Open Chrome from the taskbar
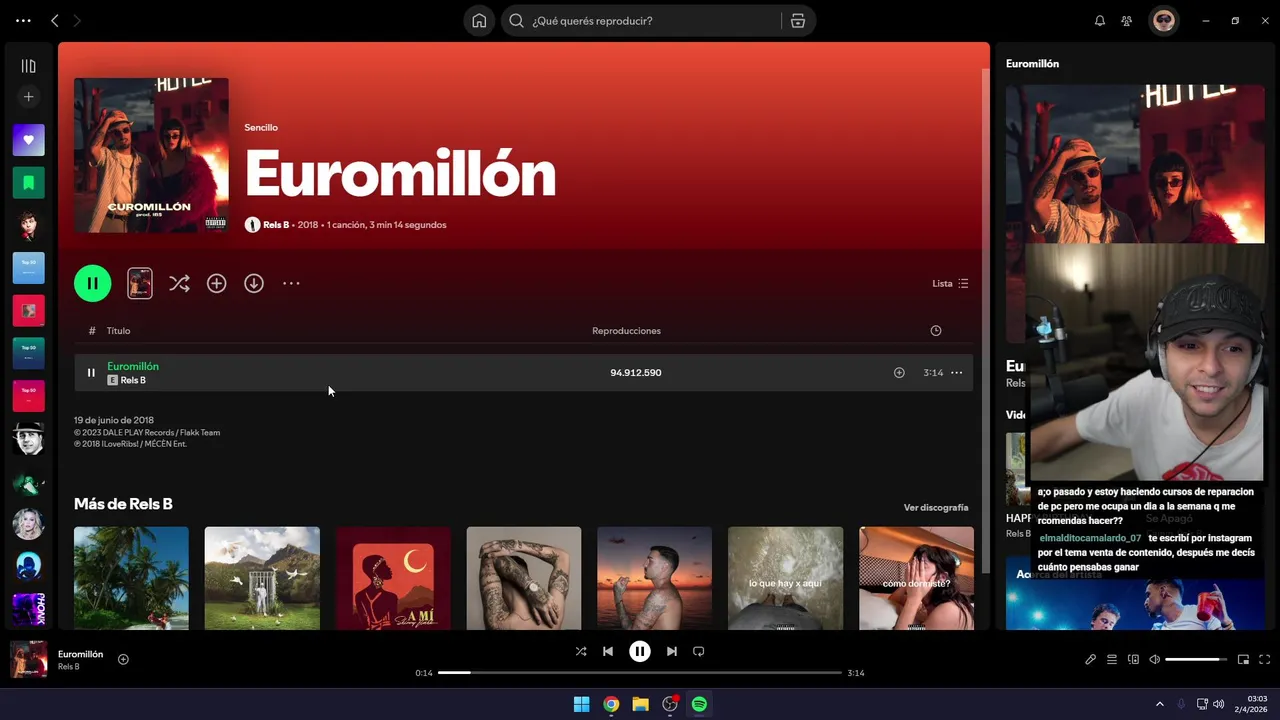This screenshot has height=720, width=1280. pos(611,704)
